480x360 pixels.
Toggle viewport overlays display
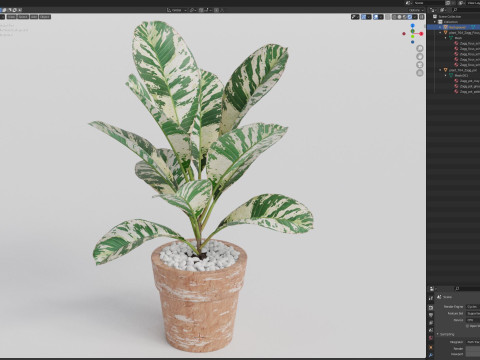tap(376, 17)
